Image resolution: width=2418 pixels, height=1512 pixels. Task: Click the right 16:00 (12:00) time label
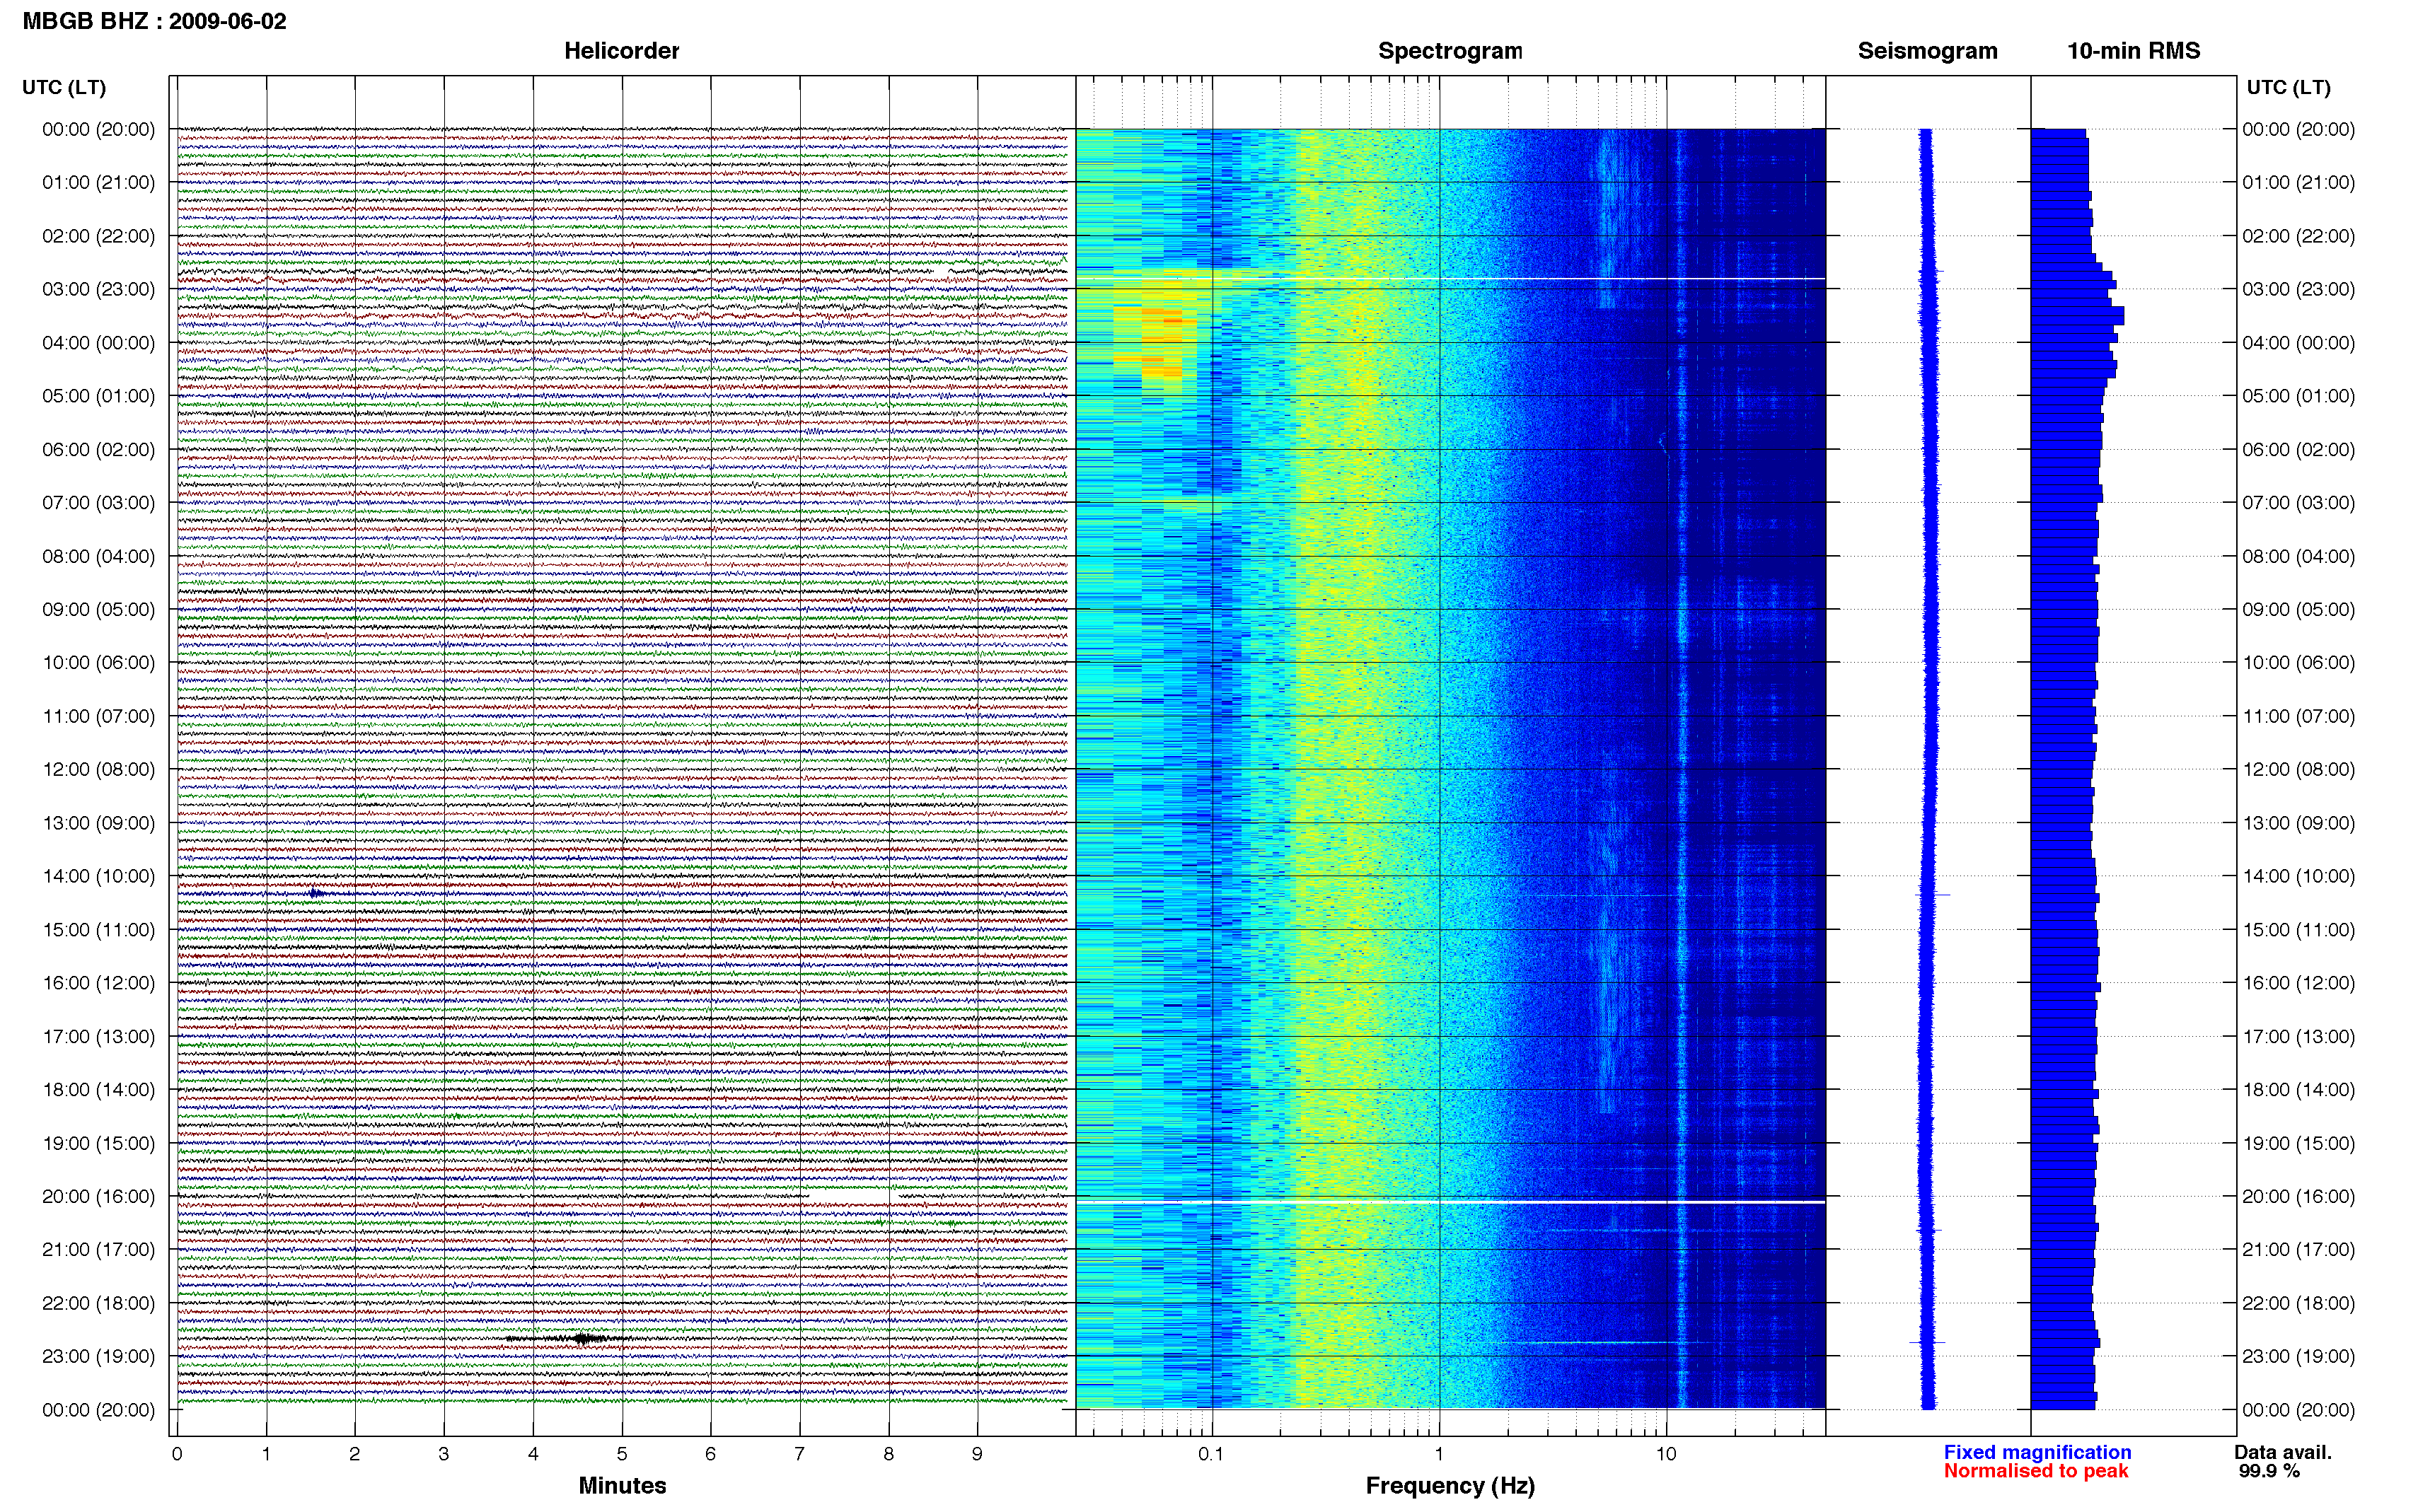[x=2298, y=983]
